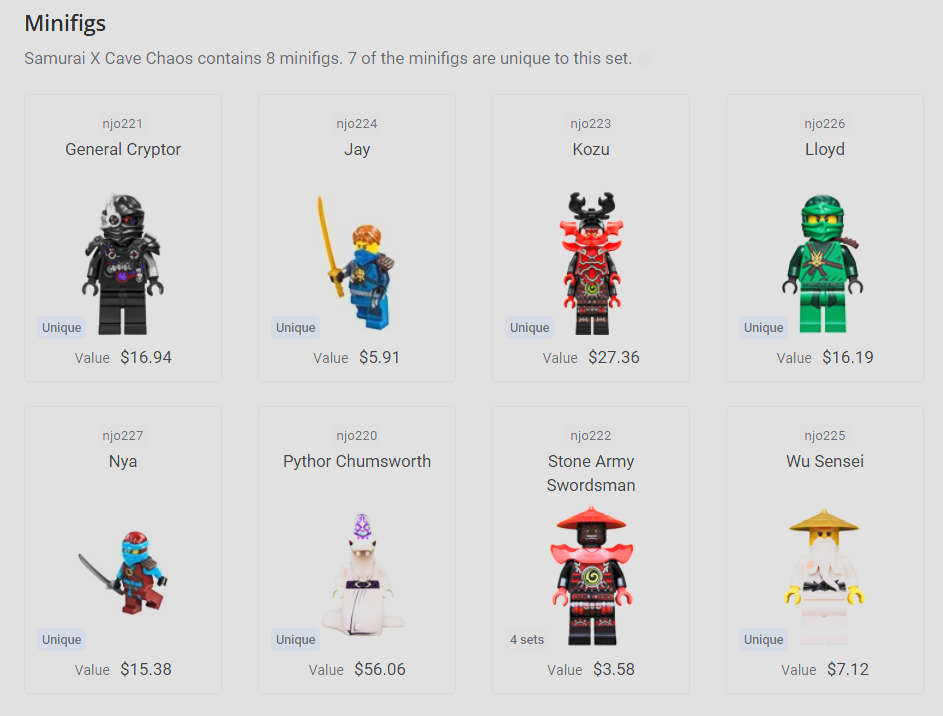Open the General Cryptor minifig image
The width and height of the screenshot is (943, 716).
coord(123,264)
